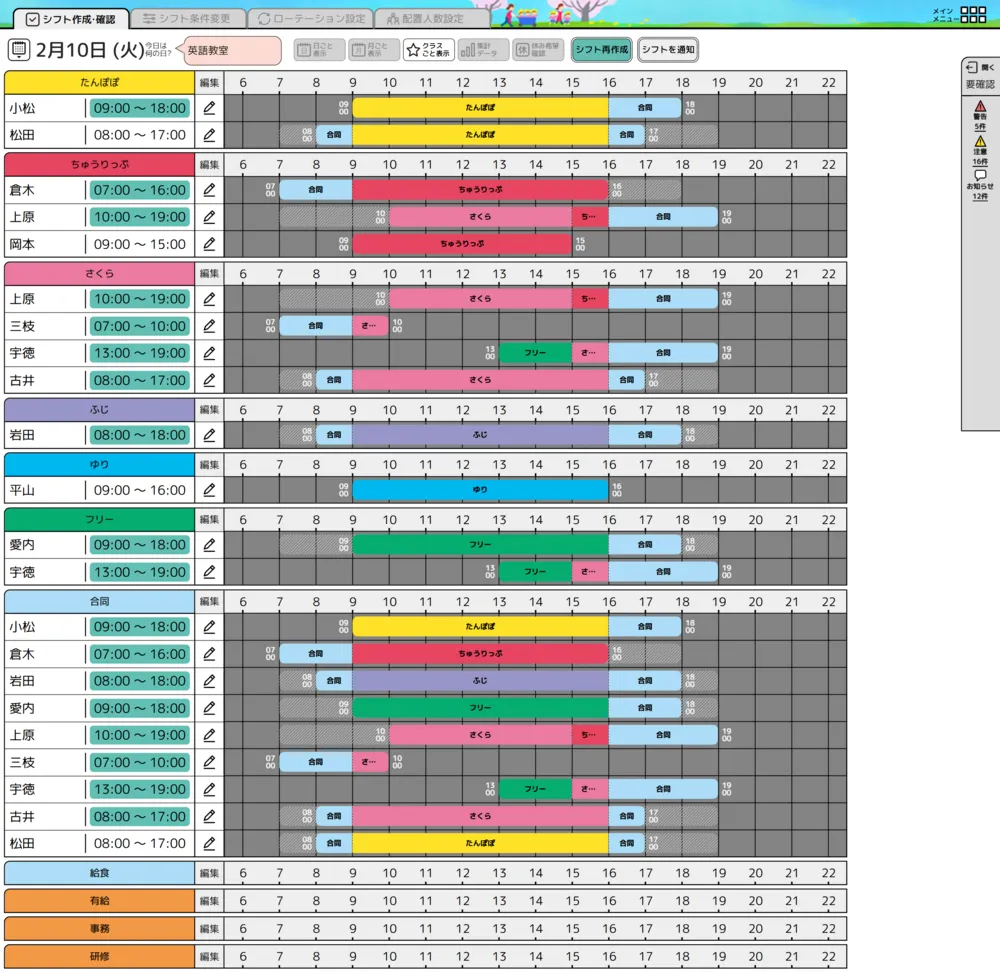Click the purple ふじ class header
This screenshot has height=972, width=1000.
click(99, 410)
